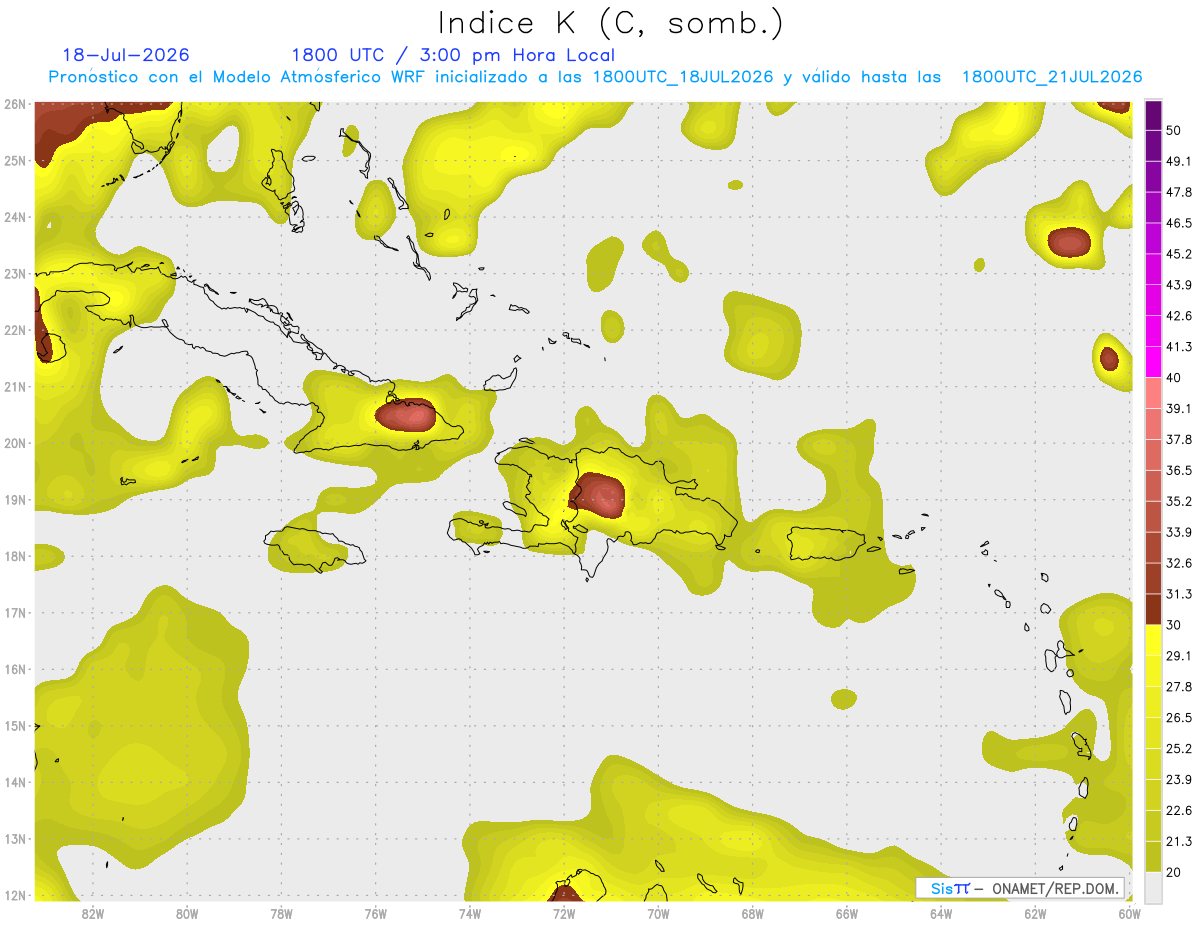Click the gray colorbar swatch below 20

1153,887
